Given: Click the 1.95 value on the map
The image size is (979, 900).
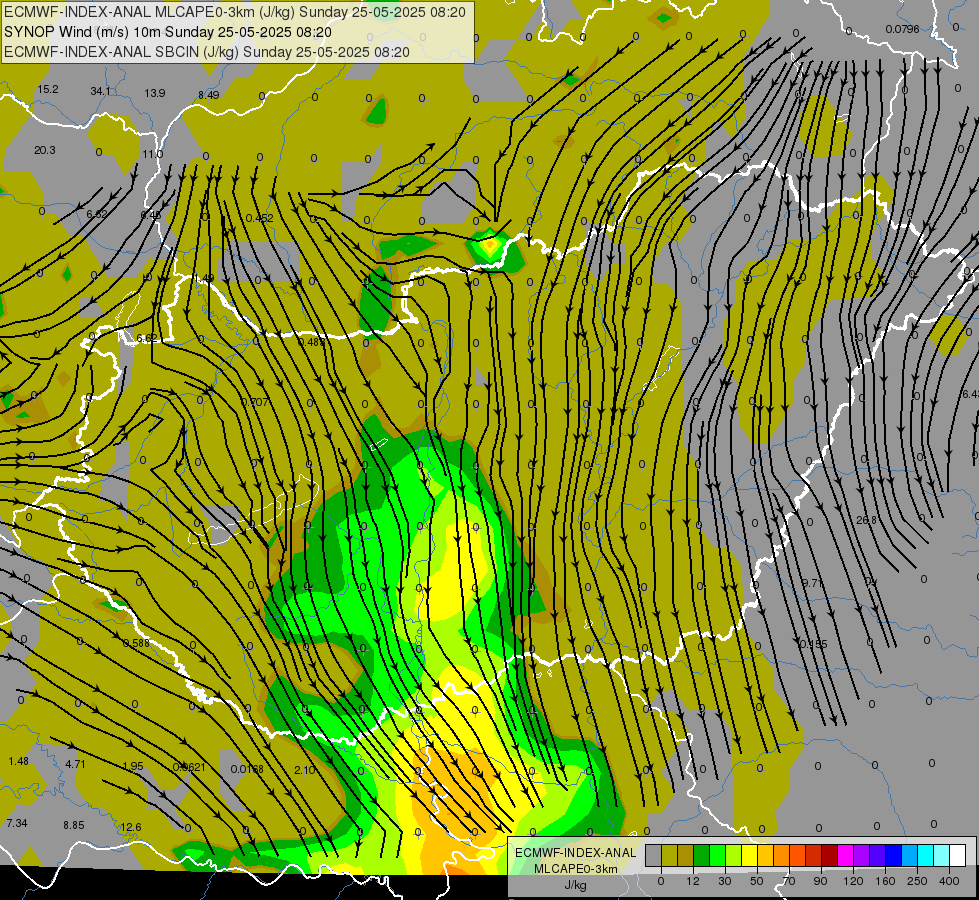Looking at the screenshot, I should [x=132, y=766].
